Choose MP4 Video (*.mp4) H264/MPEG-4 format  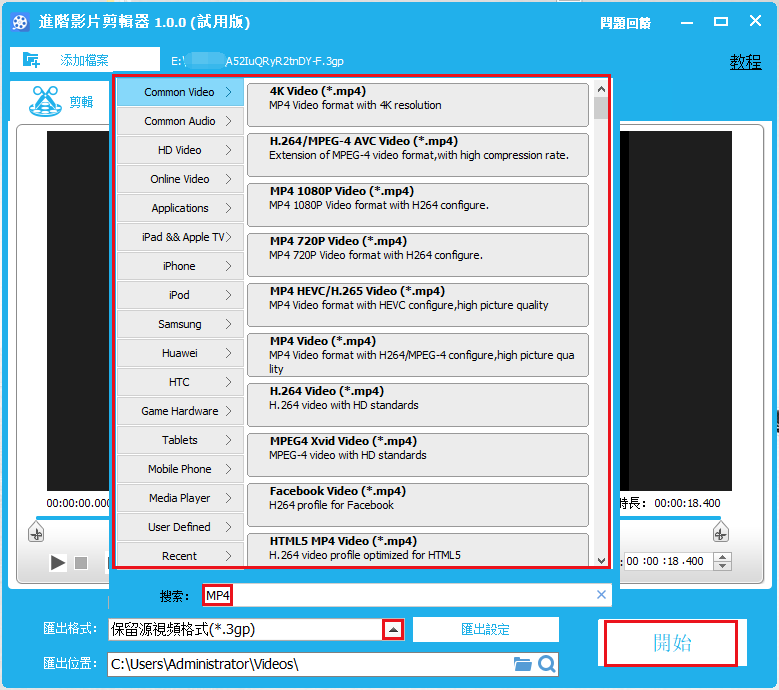point(418,355)
